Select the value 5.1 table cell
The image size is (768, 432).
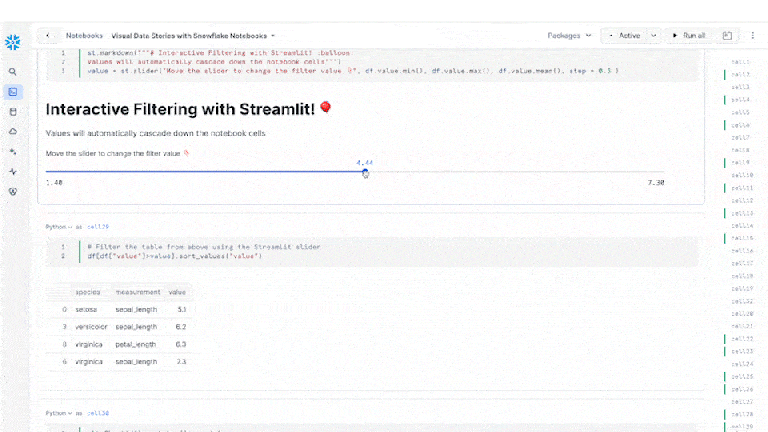[182, 310]
